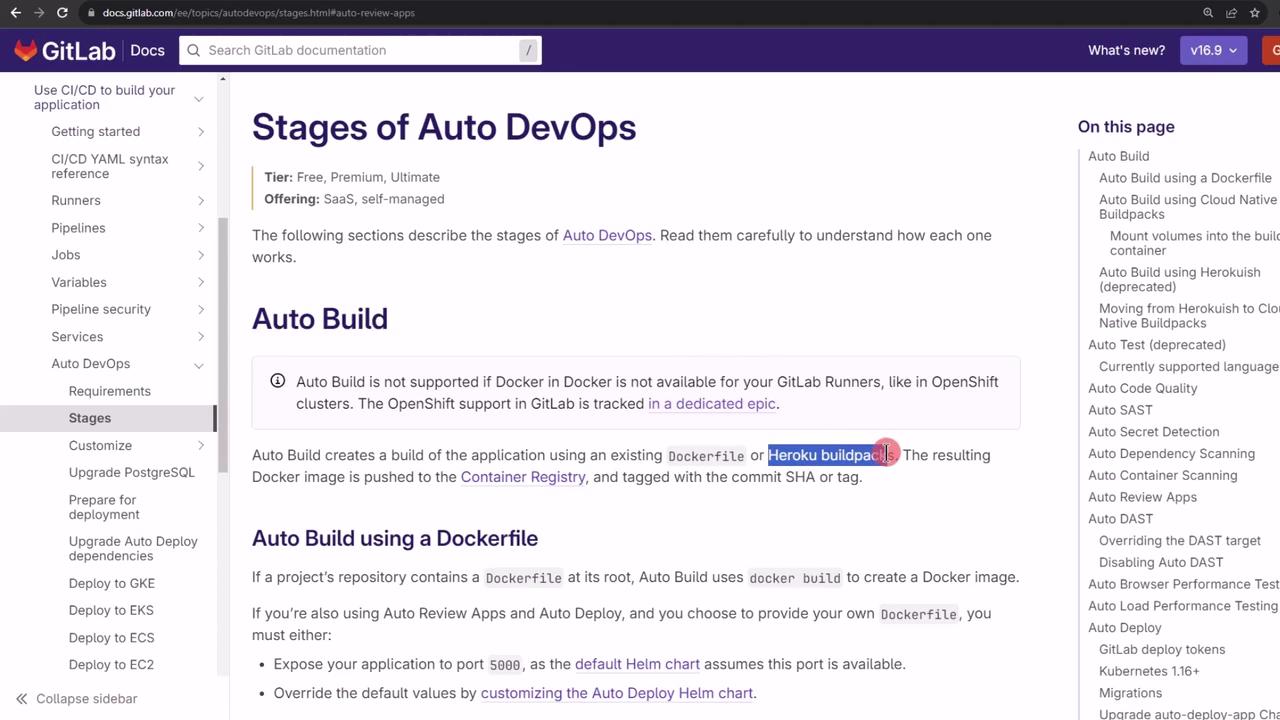Expand the Variables chevron
This screenshot has height=720, width=1280.
point(201,283)
